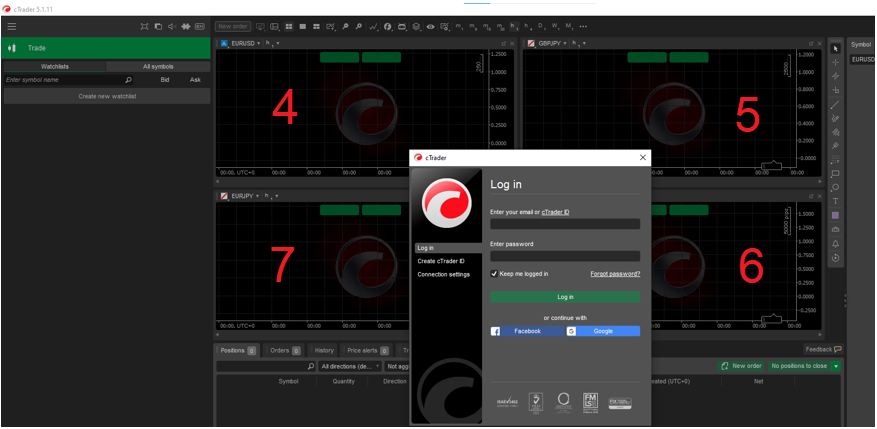The image size is (877, 429).
Task: Click the email or cTrader ID field
Action: 565,224
